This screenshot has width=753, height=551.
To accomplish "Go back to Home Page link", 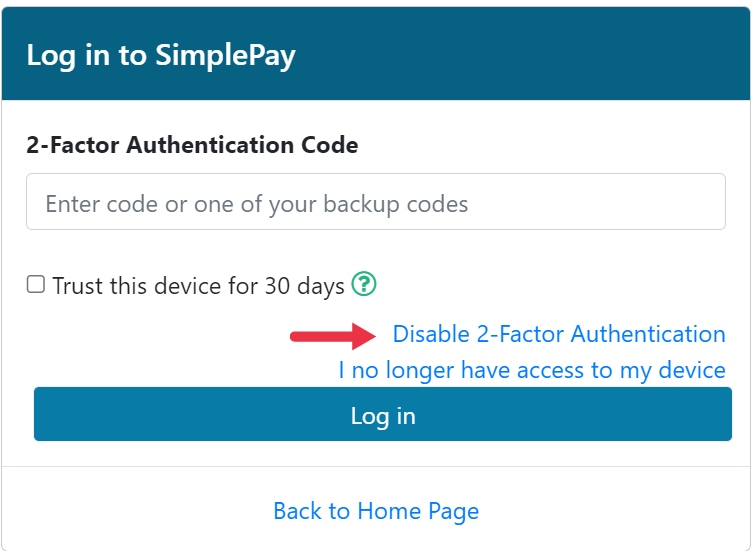I will pos(376,511).
